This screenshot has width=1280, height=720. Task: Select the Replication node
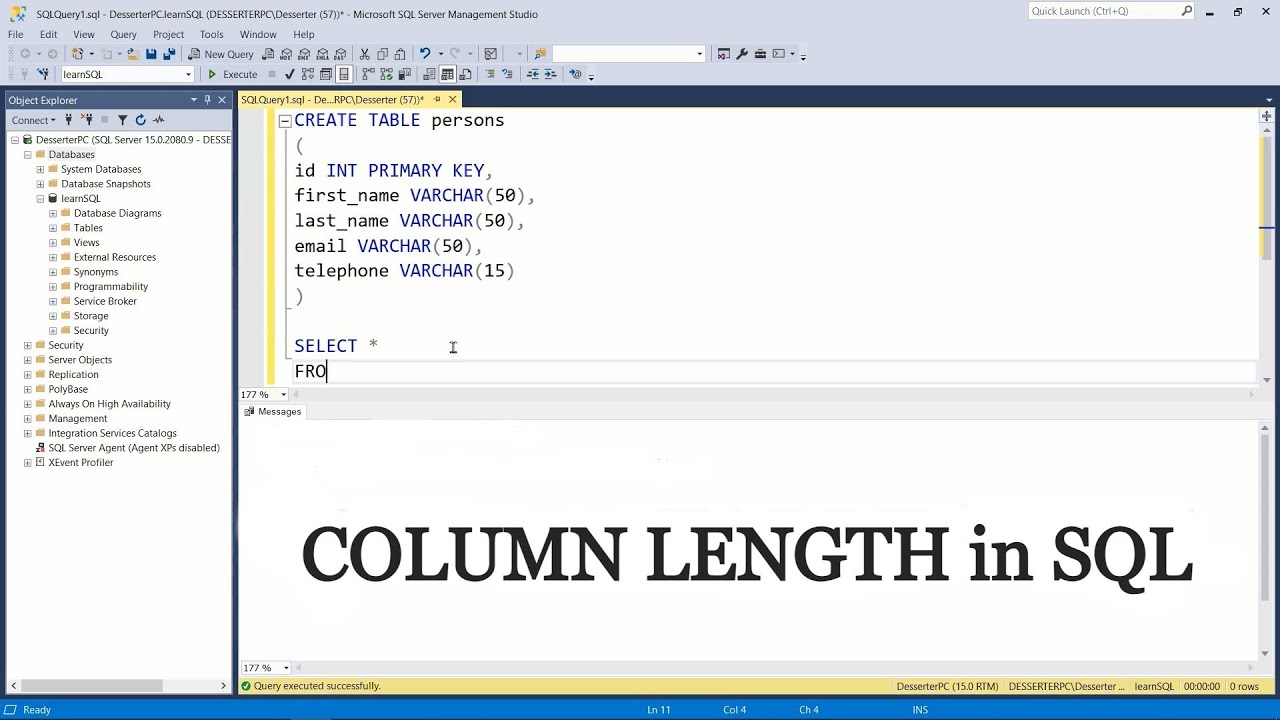pos(73,374)
